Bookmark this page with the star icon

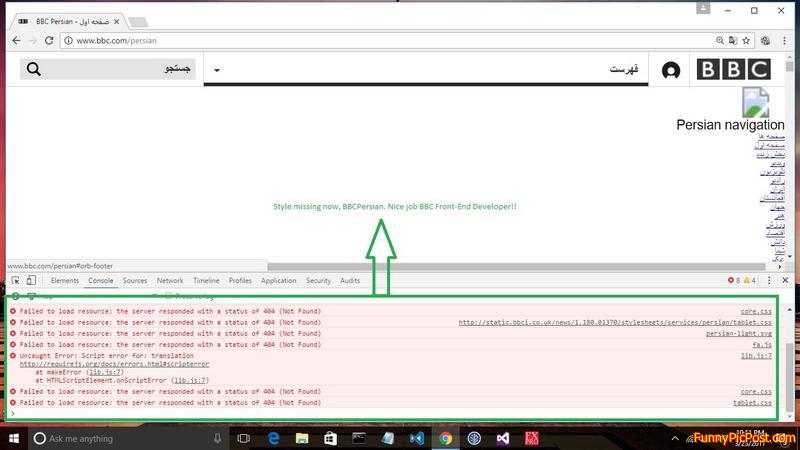click(746, 40)
